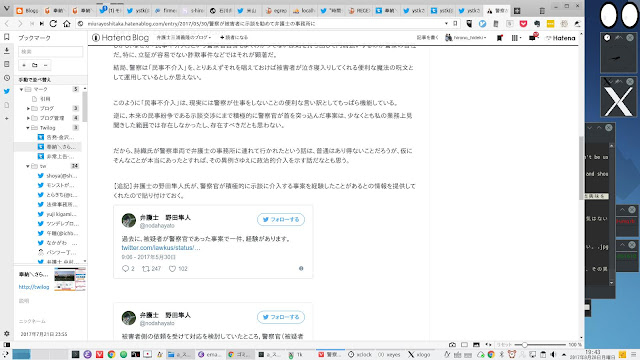The height and width of the screenshot is (360, 640).
Task: Open the Hatena Blog logo link
Action: (120, 38)
